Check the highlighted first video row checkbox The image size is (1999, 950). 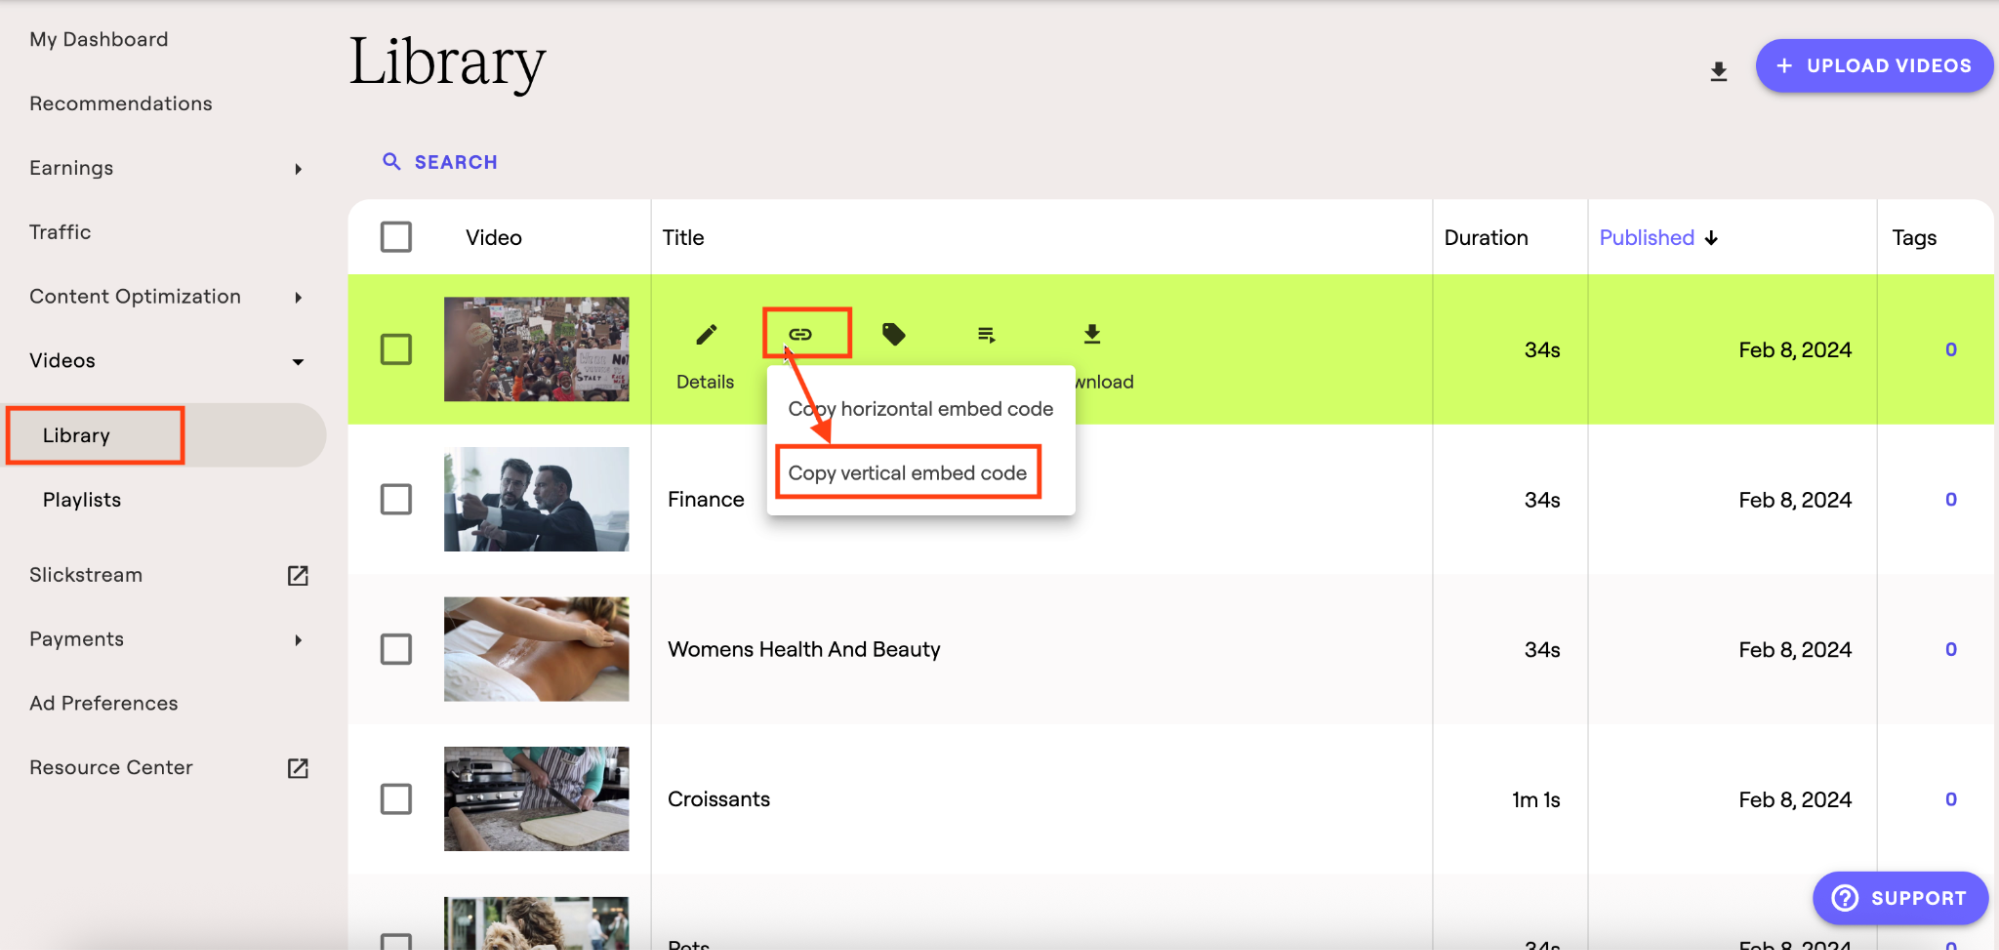(x=396, y=349)
